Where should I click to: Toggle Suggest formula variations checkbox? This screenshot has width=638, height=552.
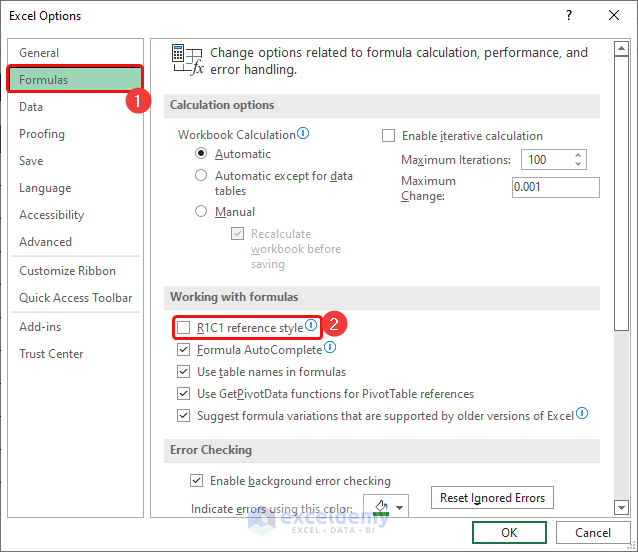tap(184, 415)
